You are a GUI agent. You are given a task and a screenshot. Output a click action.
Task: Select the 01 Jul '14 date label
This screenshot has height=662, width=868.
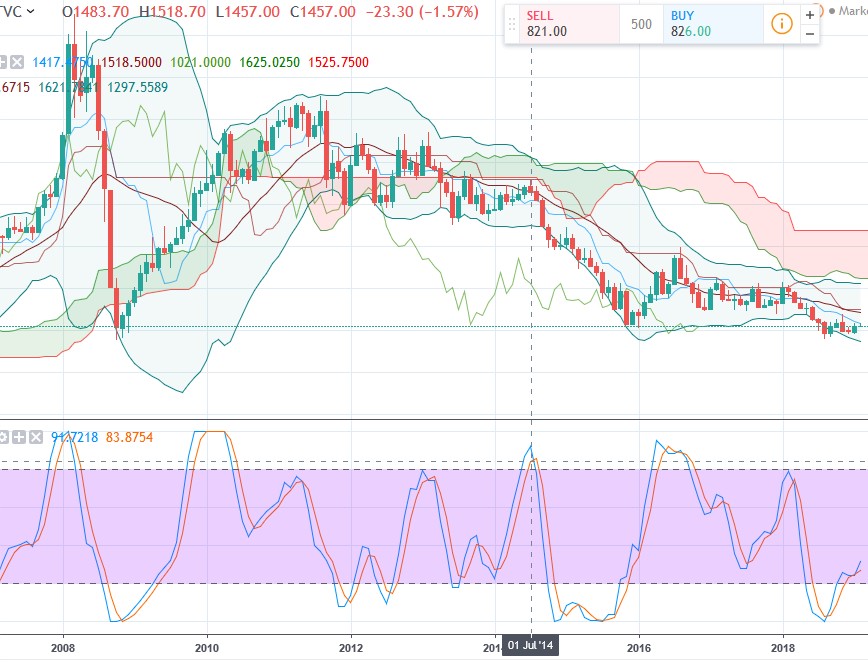click(530, 645)
